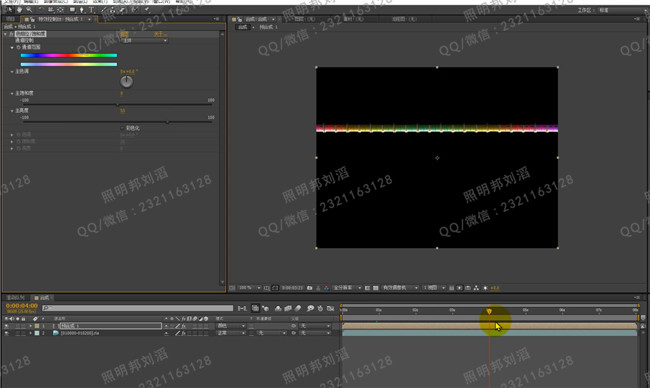Open the graph editor button in timeline
The width and height of the screenshot is (650, 388).
[330, 308]
